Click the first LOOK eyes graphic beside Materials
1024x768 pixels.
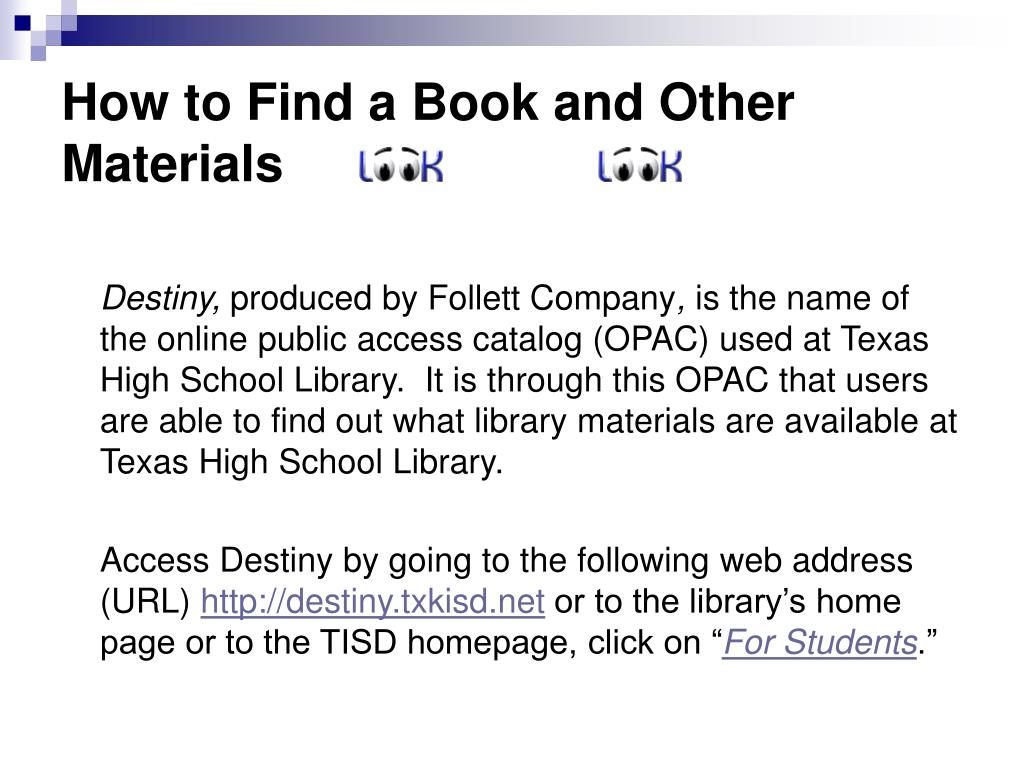point(401,166)
